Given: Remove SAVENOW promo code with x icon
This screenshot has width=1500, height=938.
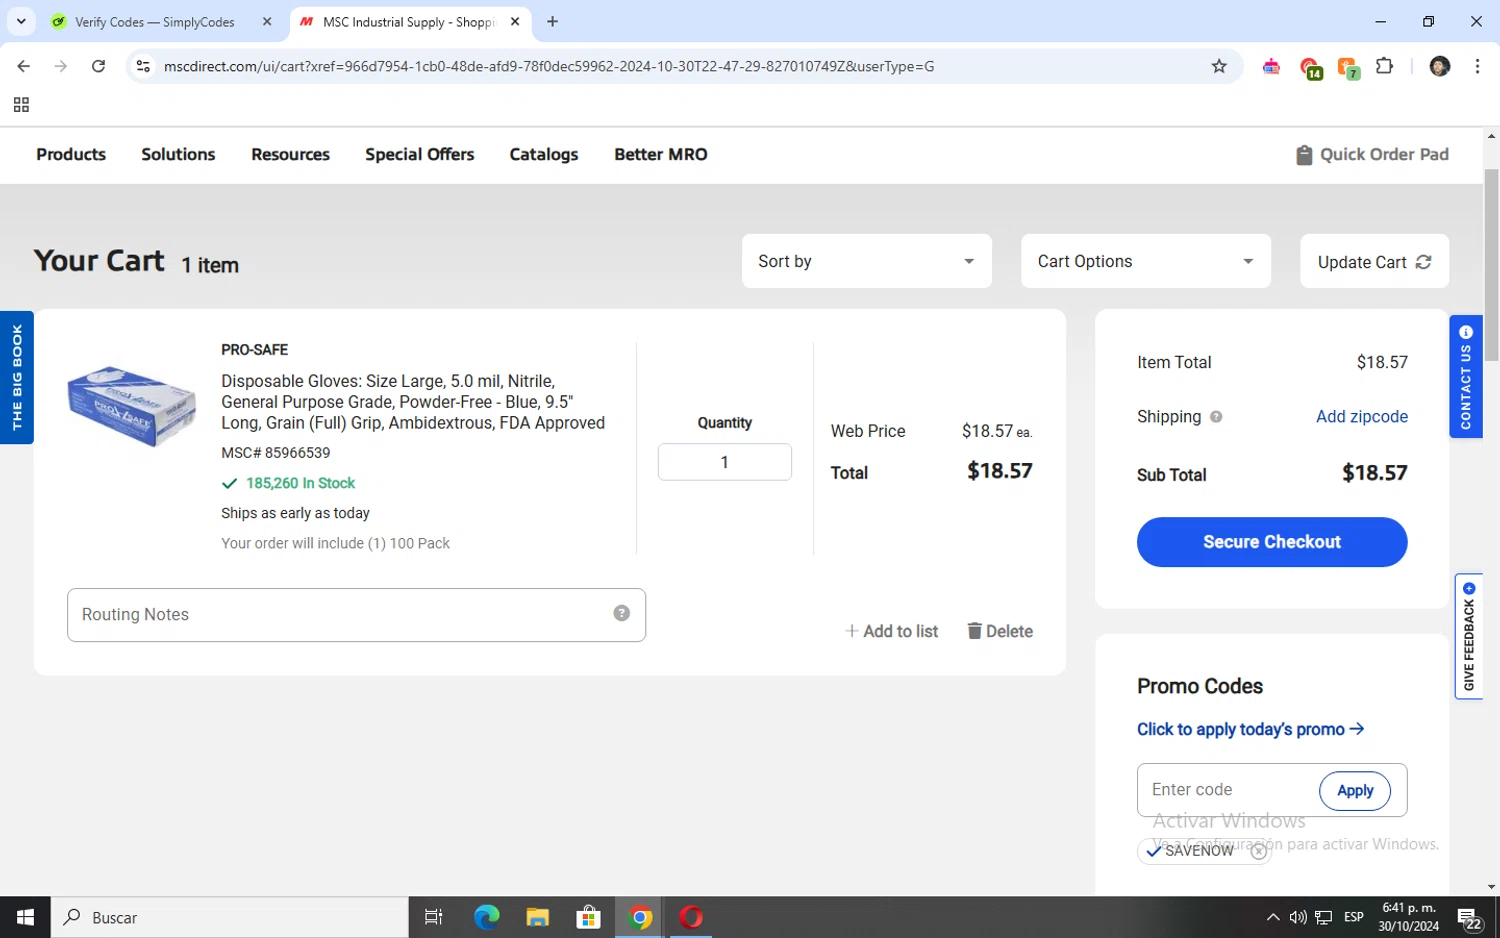Looking at the screenshot, I should (x=1259, y=851).
